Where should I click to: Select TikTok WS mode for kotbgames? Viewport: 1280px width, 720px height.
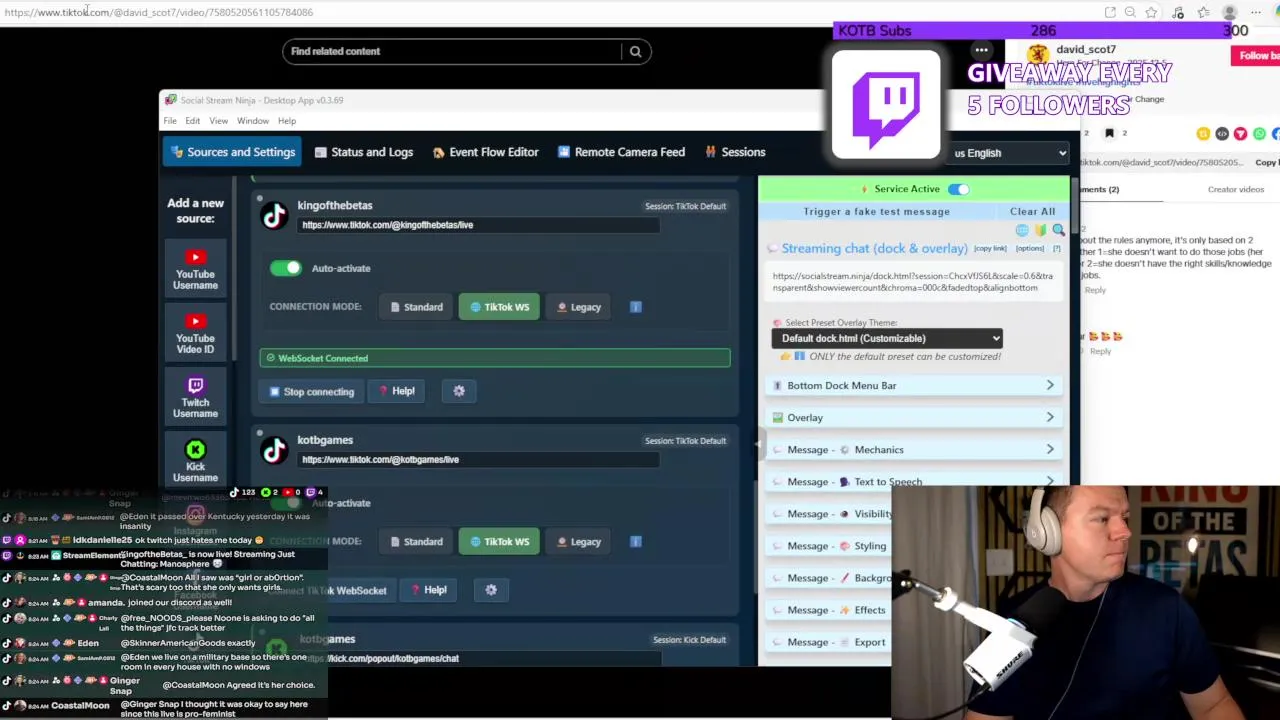point(499,542)
